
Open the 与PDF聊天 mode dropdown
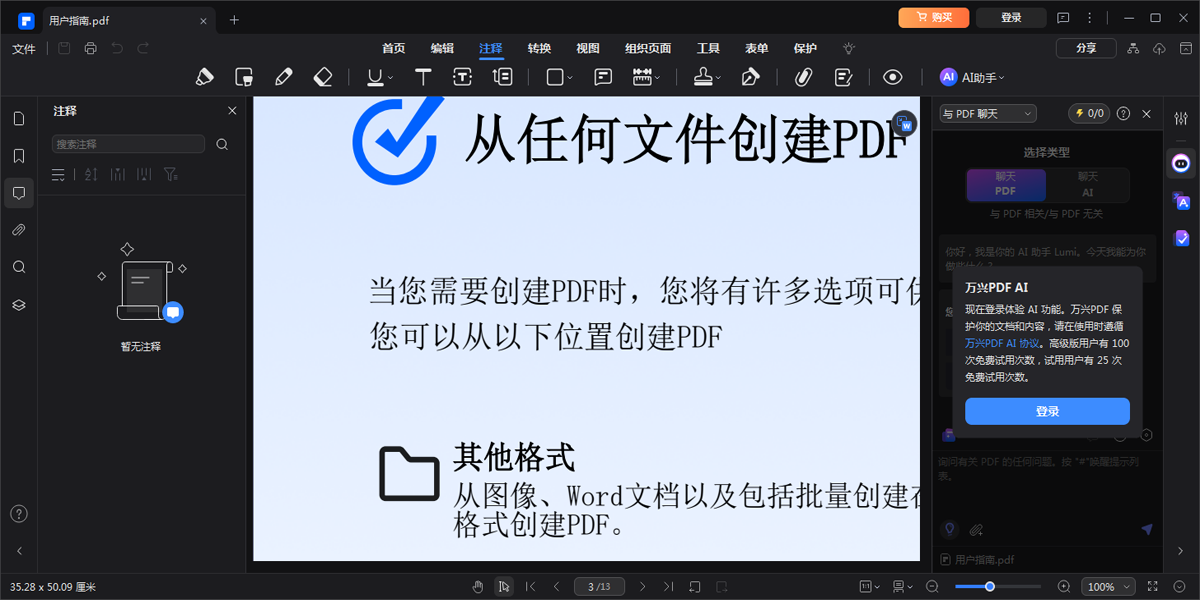tap(986, 113)
